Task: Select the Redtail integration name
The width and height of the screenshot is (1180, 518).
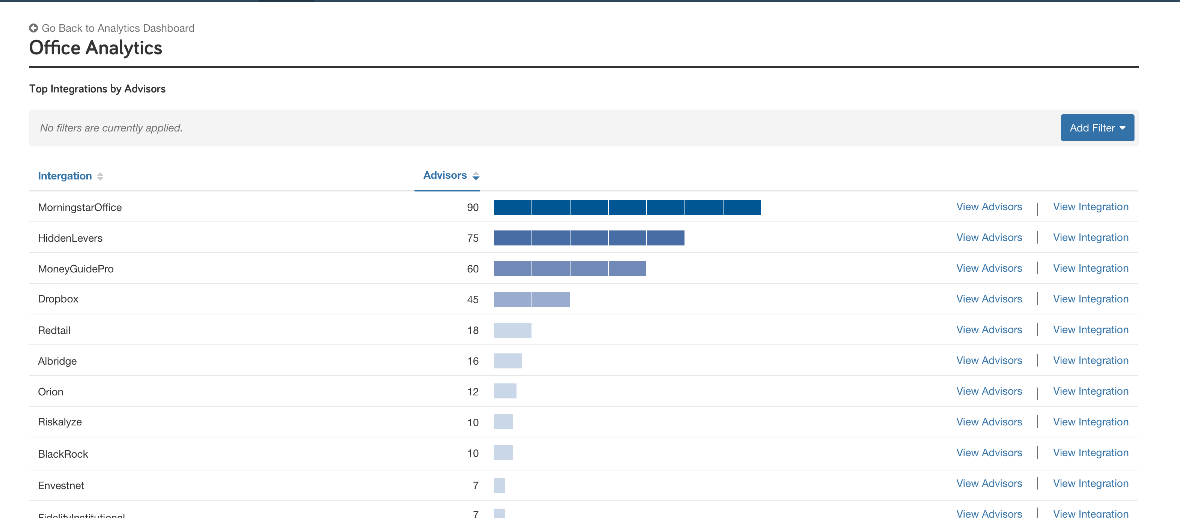Action: (x=54, y=331)
